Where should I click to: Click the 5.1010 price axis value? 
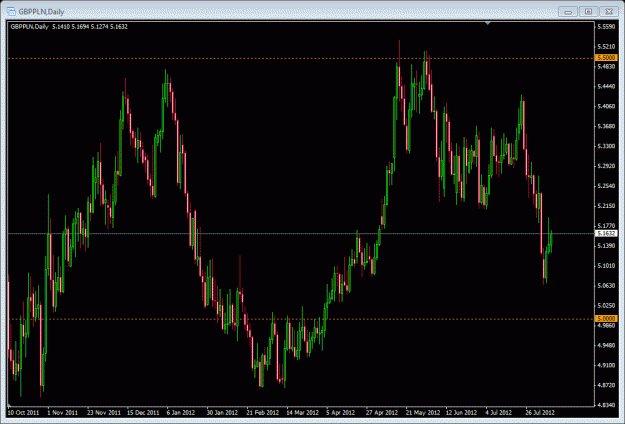click(606, 265)
